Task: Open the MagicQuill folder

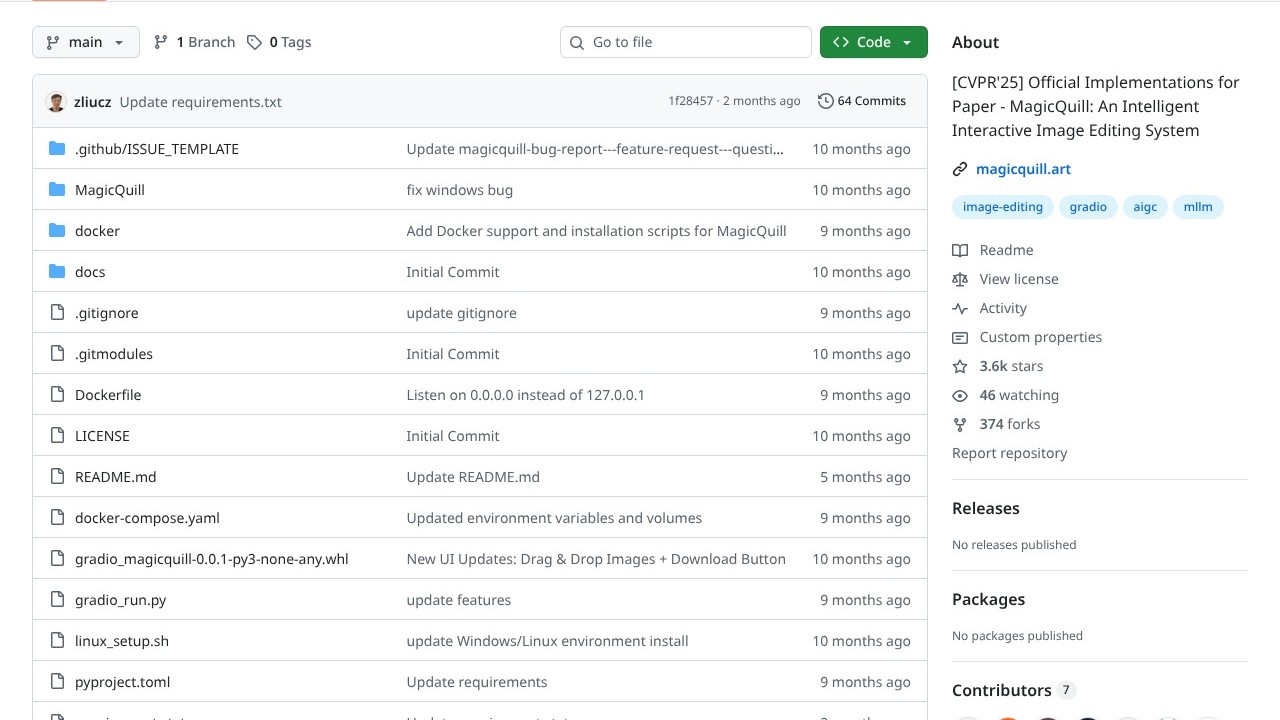Action: pos(110,190)
